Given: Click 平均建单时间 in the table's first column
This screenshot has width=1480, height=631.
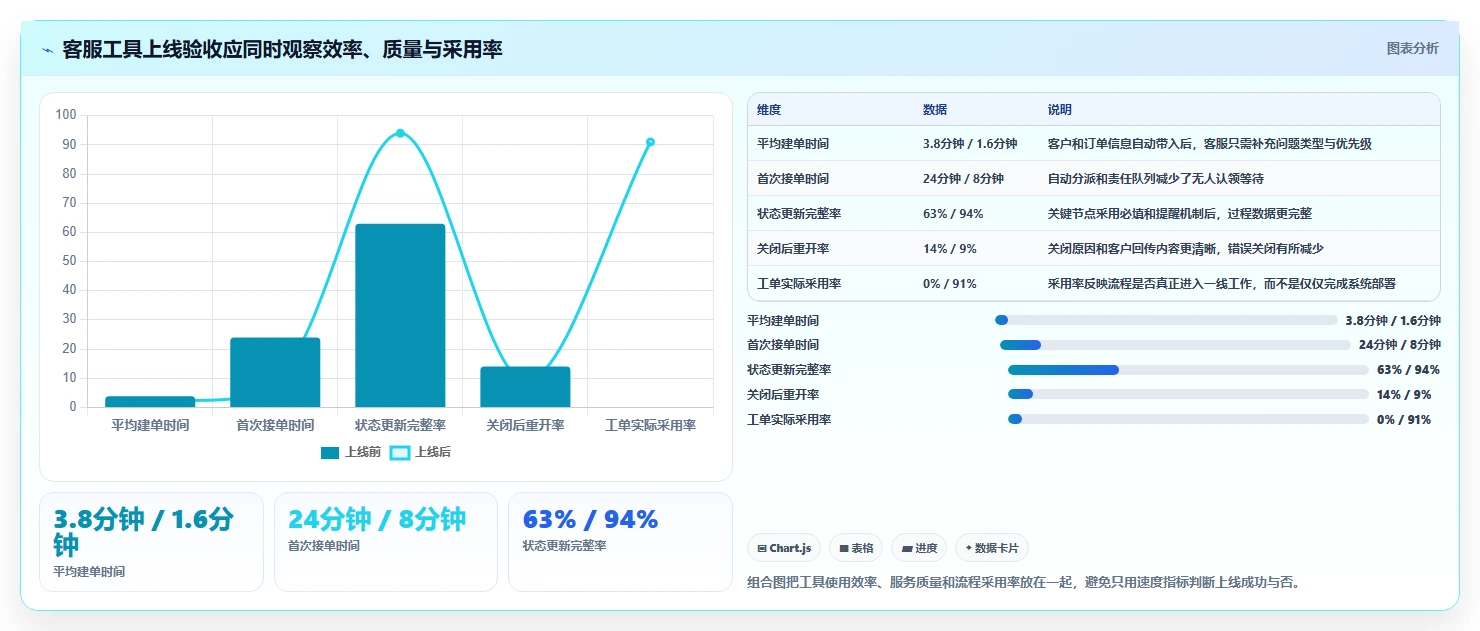Looking at the screenshot, I should 793,144.
